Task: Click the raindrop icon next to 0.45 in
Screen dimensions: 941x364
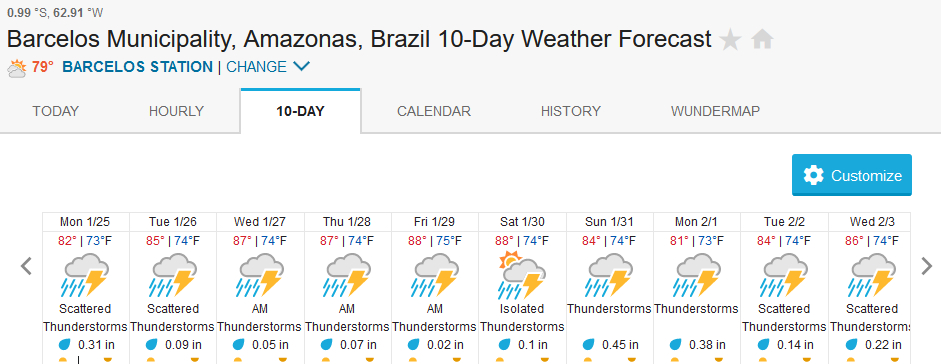Action: pos(588,345)
